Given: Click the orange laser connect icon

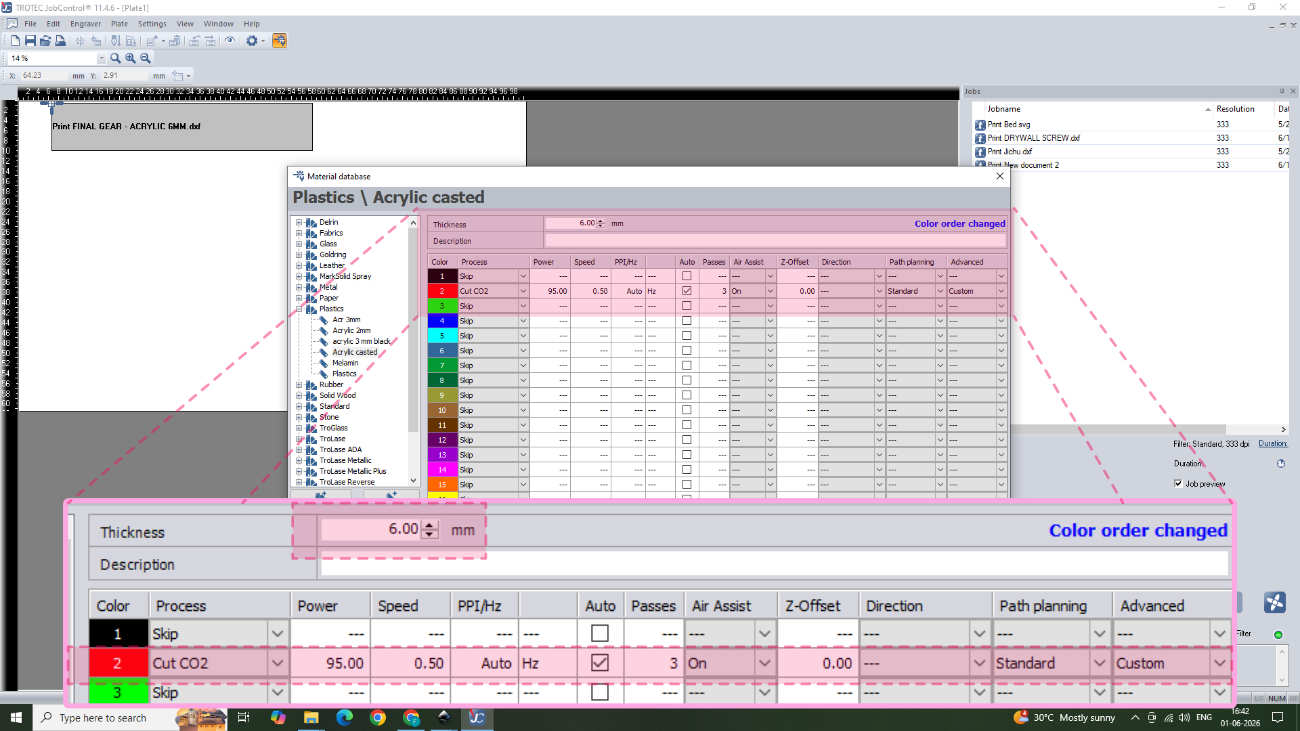Looking at the screenshot, I should [279, 41].
